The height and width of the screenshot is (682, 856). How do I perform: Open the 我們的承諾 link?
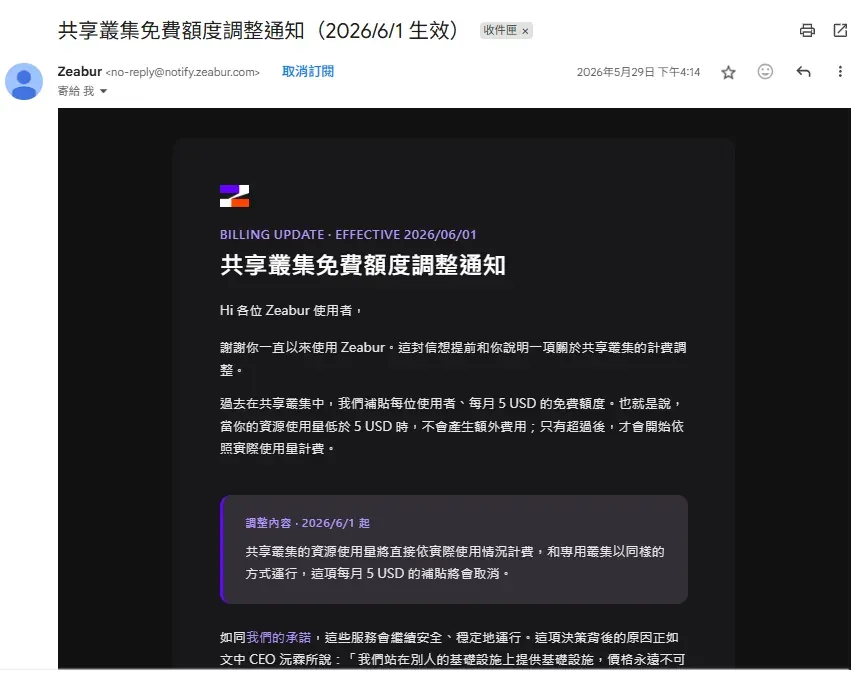278,637
